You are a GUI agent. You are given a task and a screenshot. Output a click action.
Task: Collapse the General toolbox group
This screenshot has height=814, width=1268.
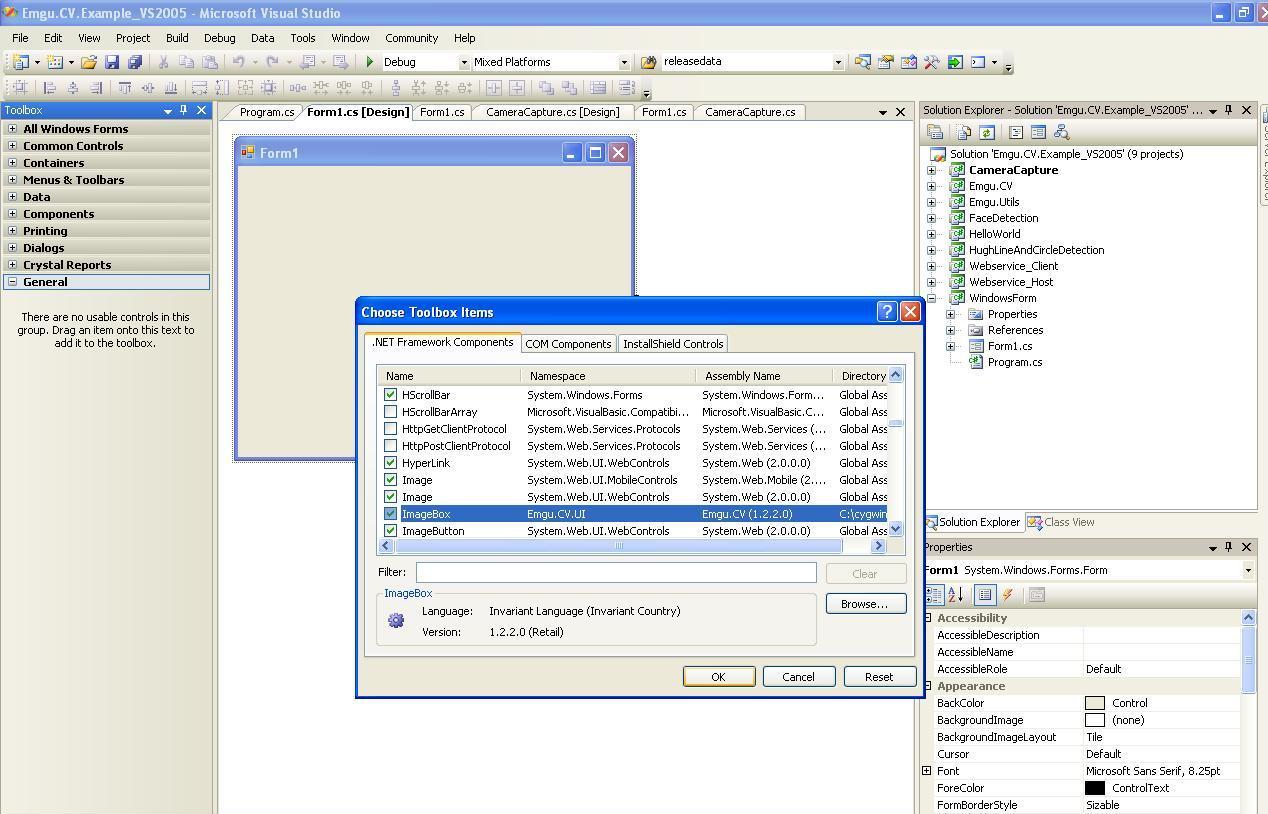[x=12, y=282]
